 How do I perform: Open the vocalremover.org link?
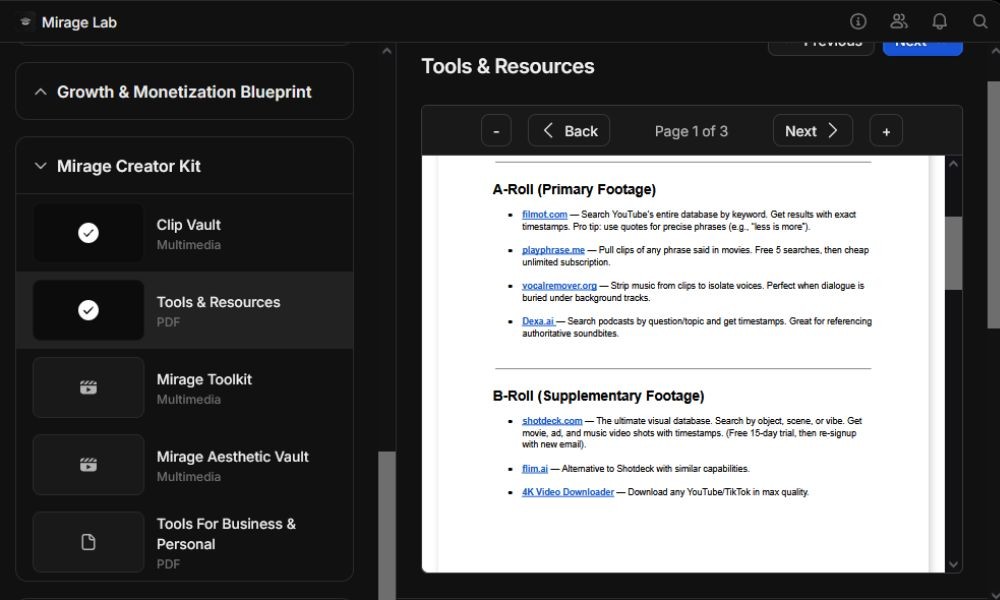559,286
